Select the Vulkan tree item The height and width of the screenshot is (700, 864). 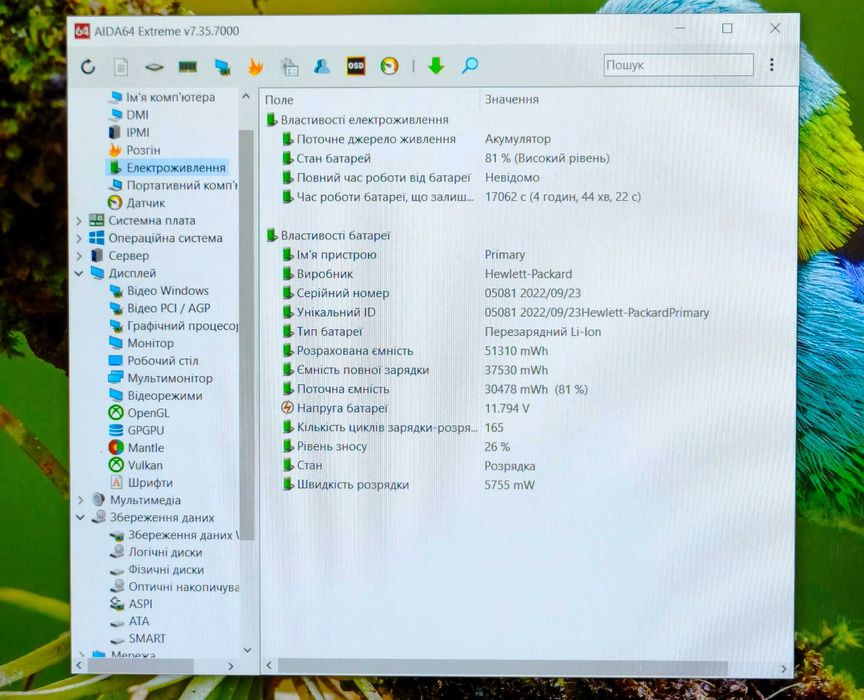point(136,465)
